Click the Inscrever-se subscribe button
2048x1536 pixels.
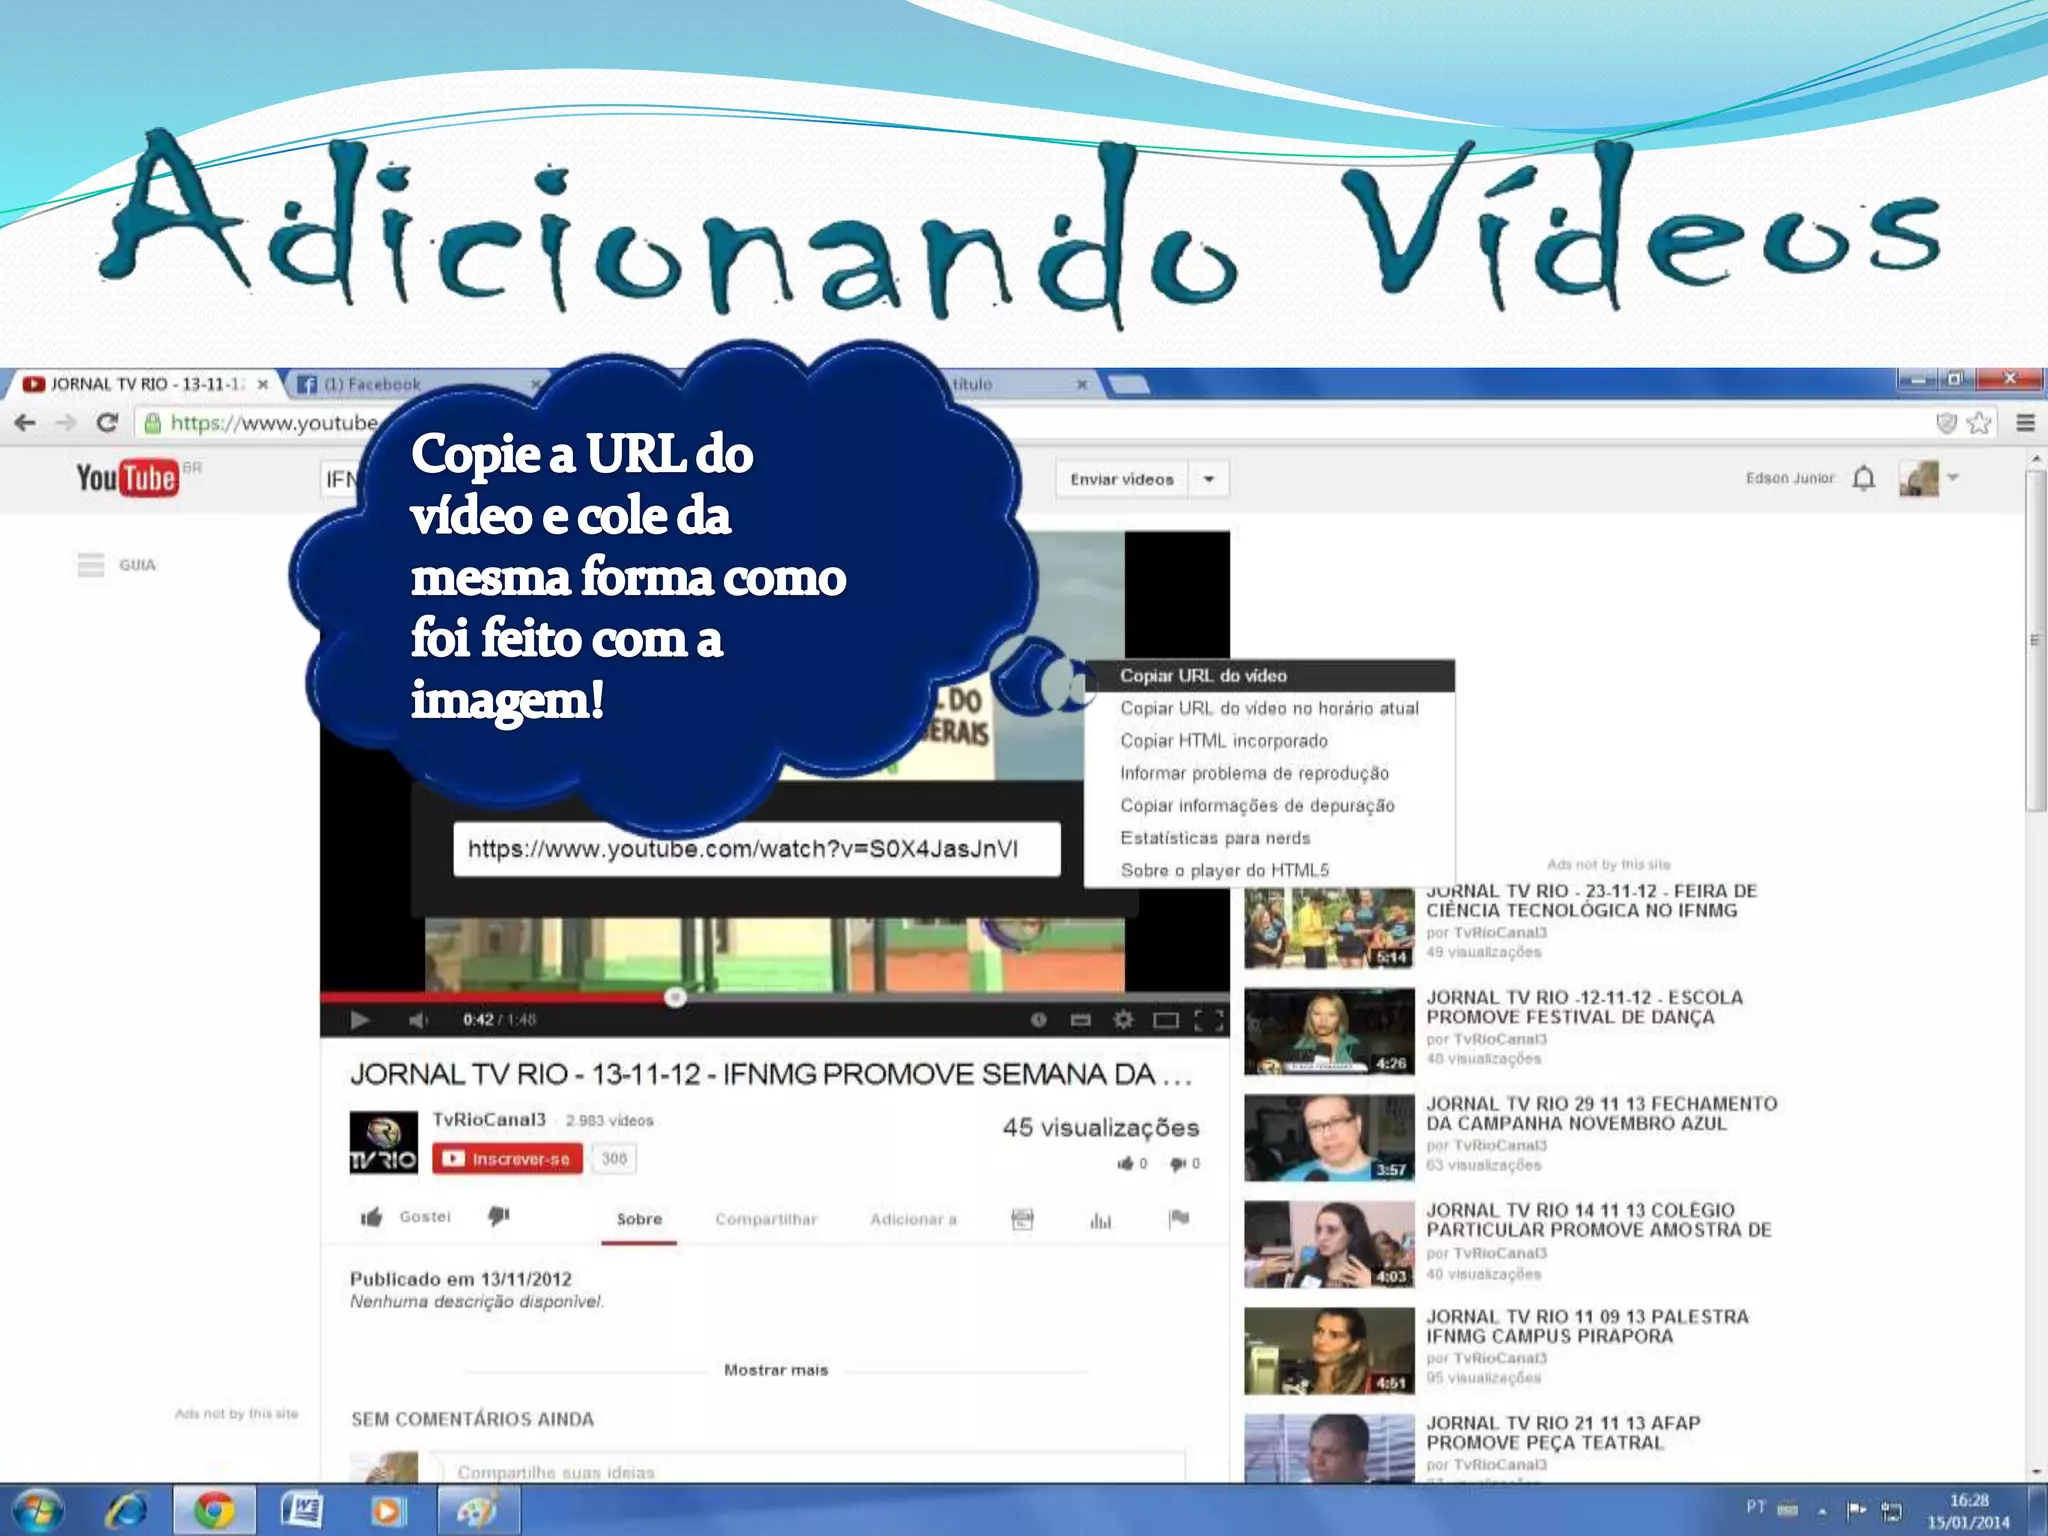tap(507, 1158)
